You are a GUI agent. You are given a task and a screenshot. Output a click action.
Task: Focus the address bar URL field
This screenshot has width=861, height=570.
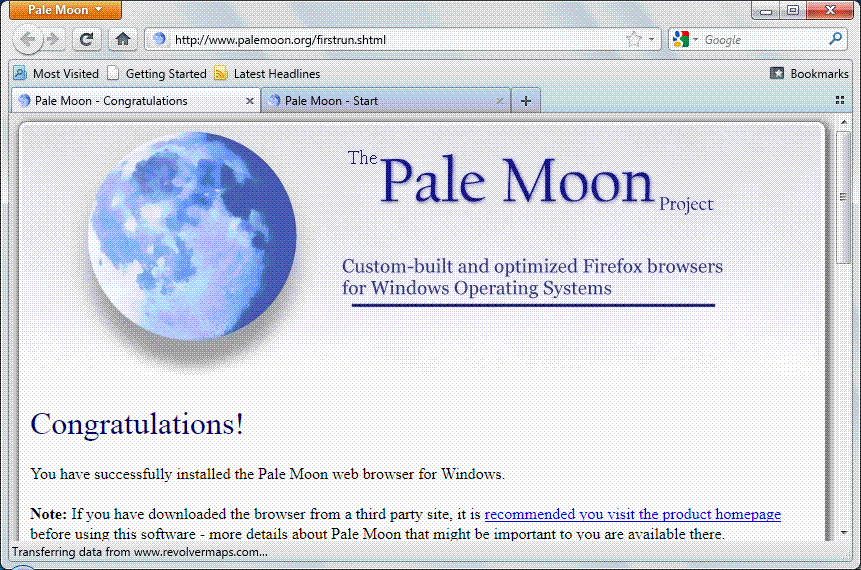point(390,40)
